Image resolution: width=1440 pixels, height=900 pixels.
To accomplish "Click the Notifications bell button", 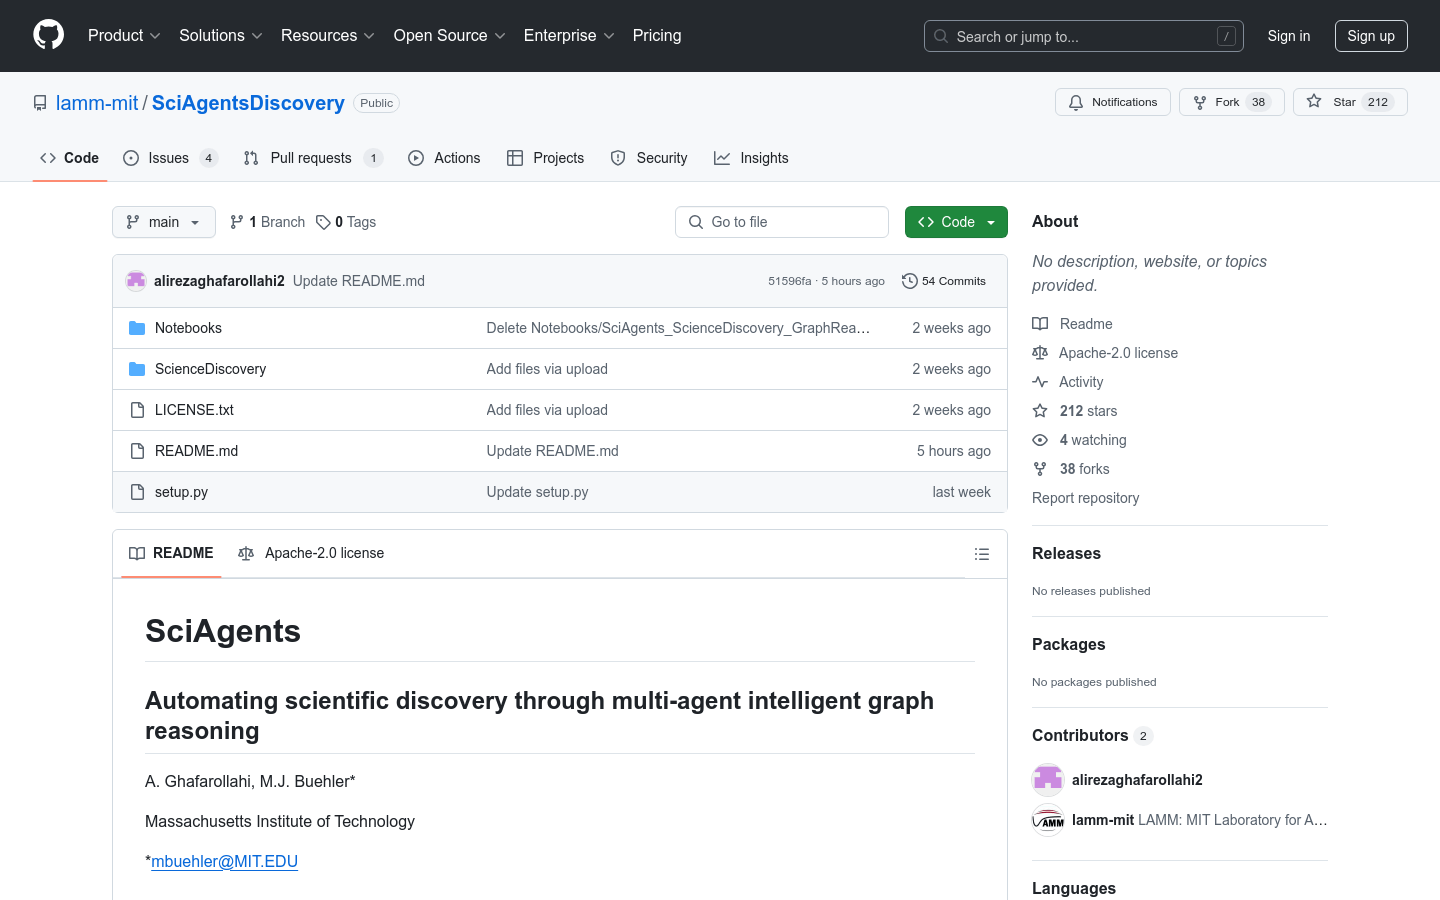I will (x=1112, y=102).
